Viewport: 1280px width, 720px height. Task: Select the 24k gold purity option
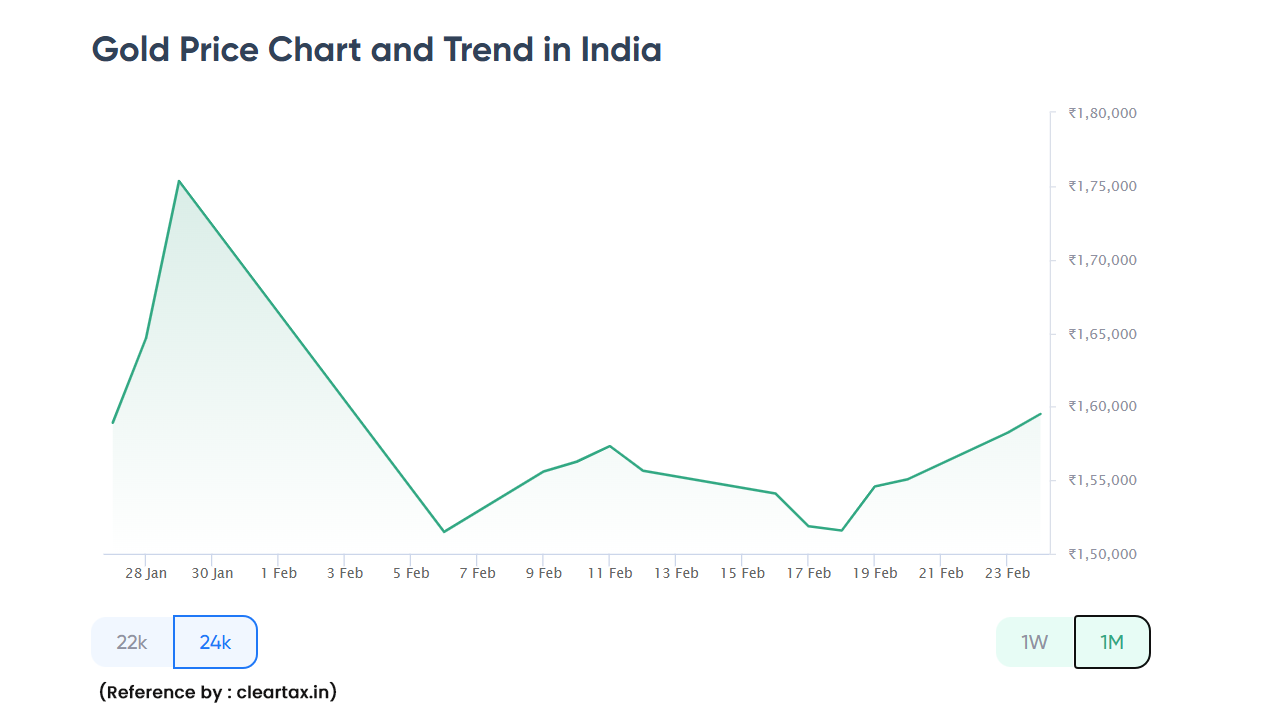(215, 642)
